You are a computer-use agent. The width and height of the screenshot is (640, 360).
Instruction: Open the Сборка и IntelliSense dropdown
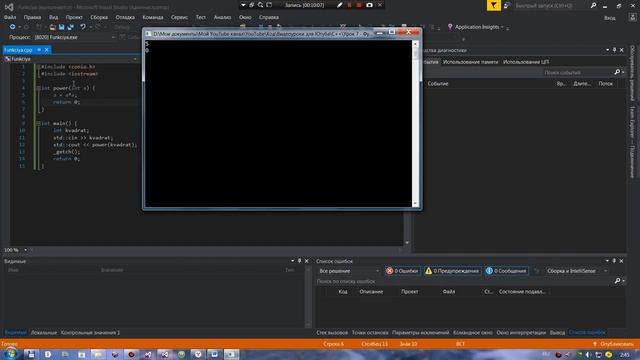[577, 271]
